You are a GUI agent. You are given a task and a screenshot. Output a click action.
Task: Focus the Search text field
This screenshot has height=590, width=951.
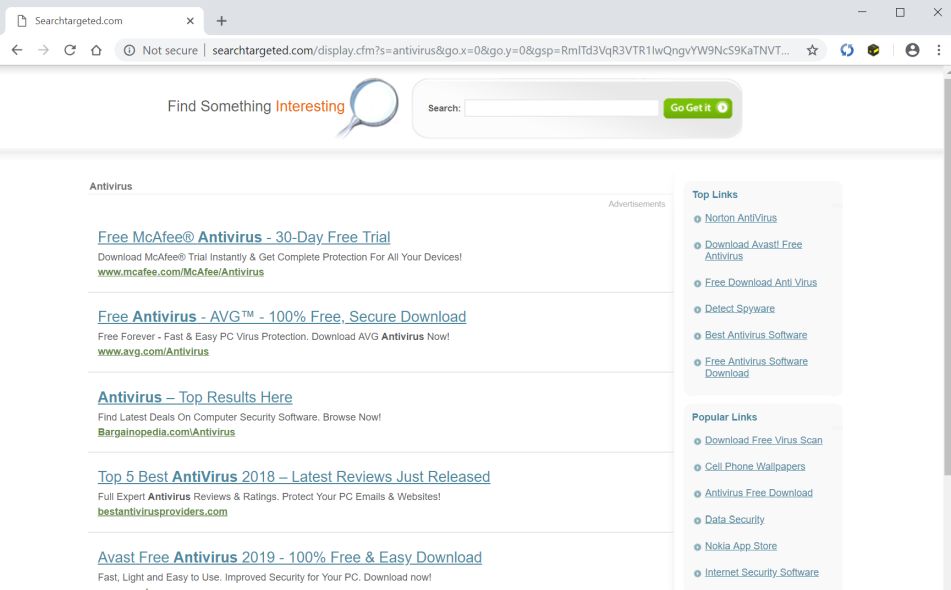click(x=561, y=108)
